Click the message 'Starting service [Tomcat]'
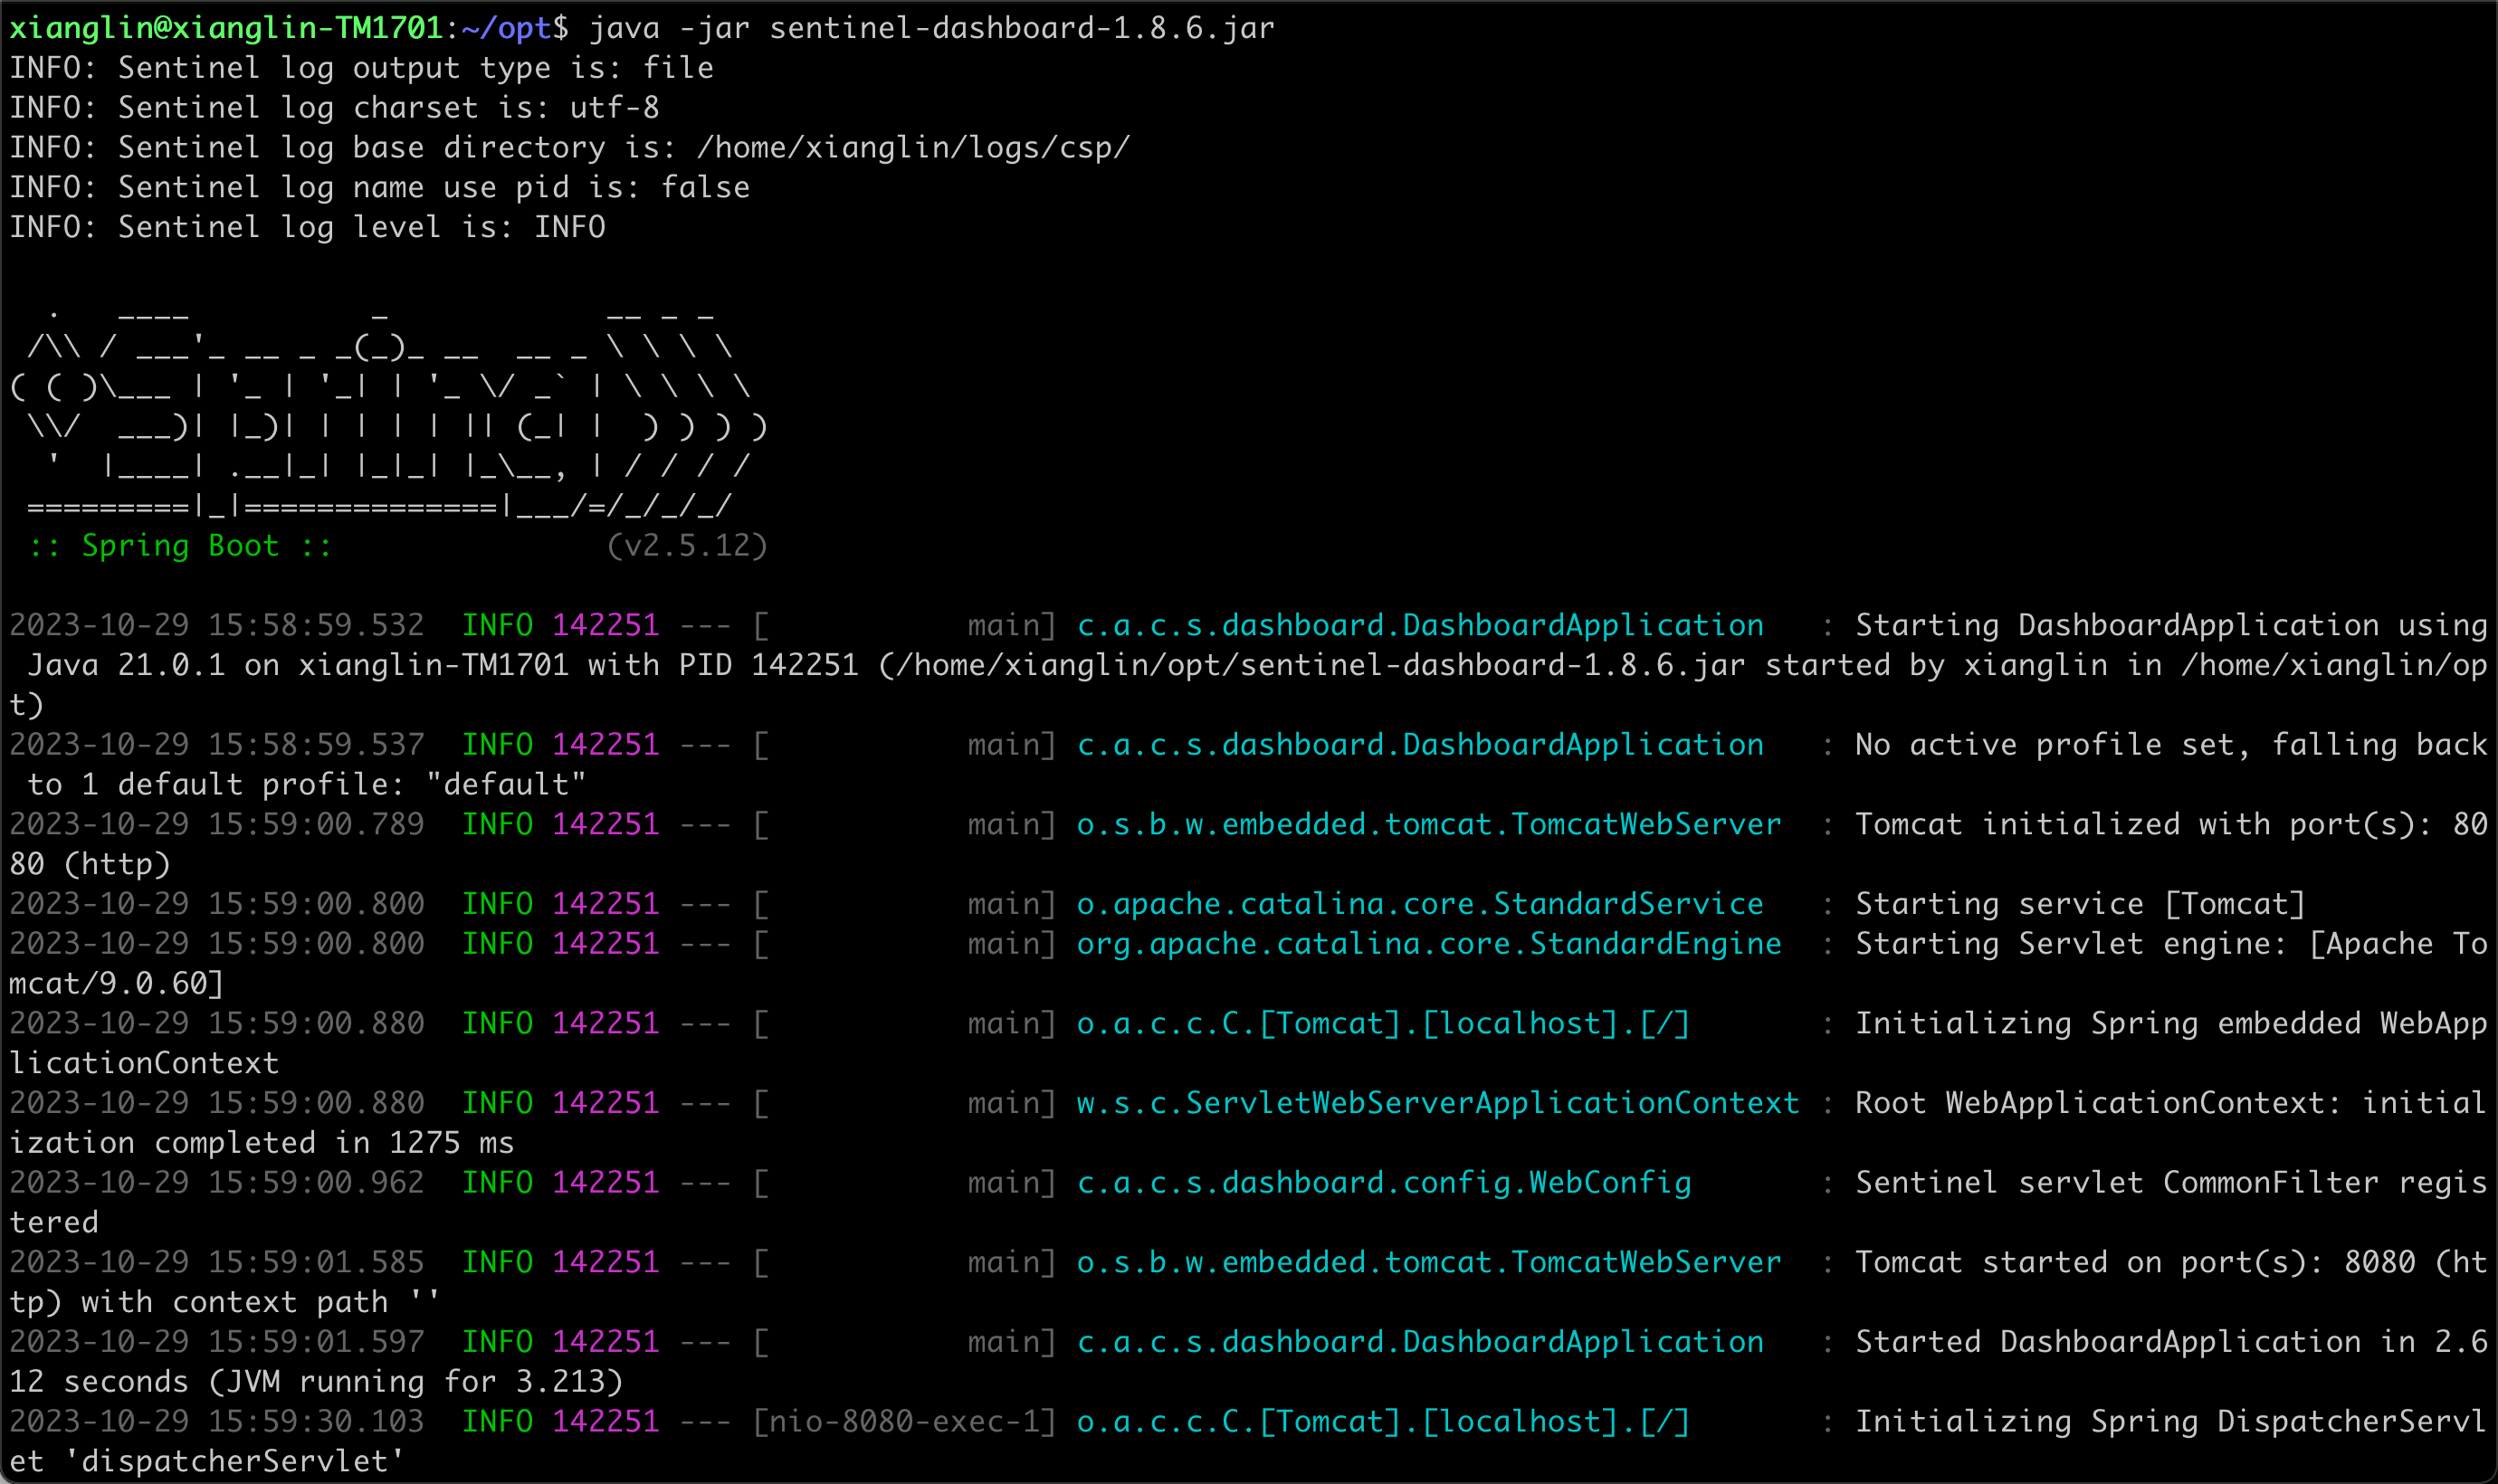This screenshot has width=2498, height=1484. 2080,905
